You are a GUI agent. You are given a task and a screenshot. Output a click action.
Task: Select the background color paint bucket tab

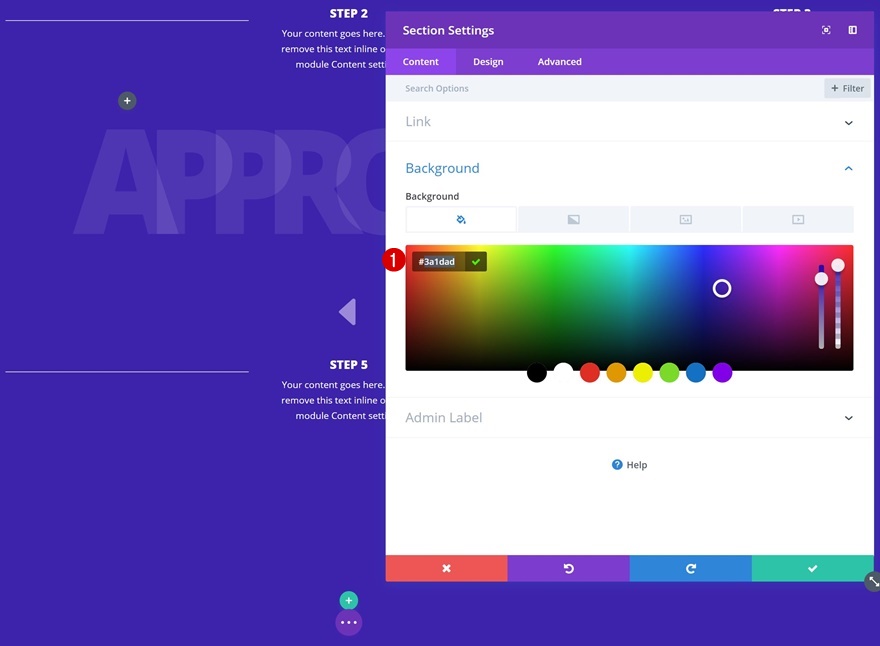pyautogui.click(x=461, y=219)
